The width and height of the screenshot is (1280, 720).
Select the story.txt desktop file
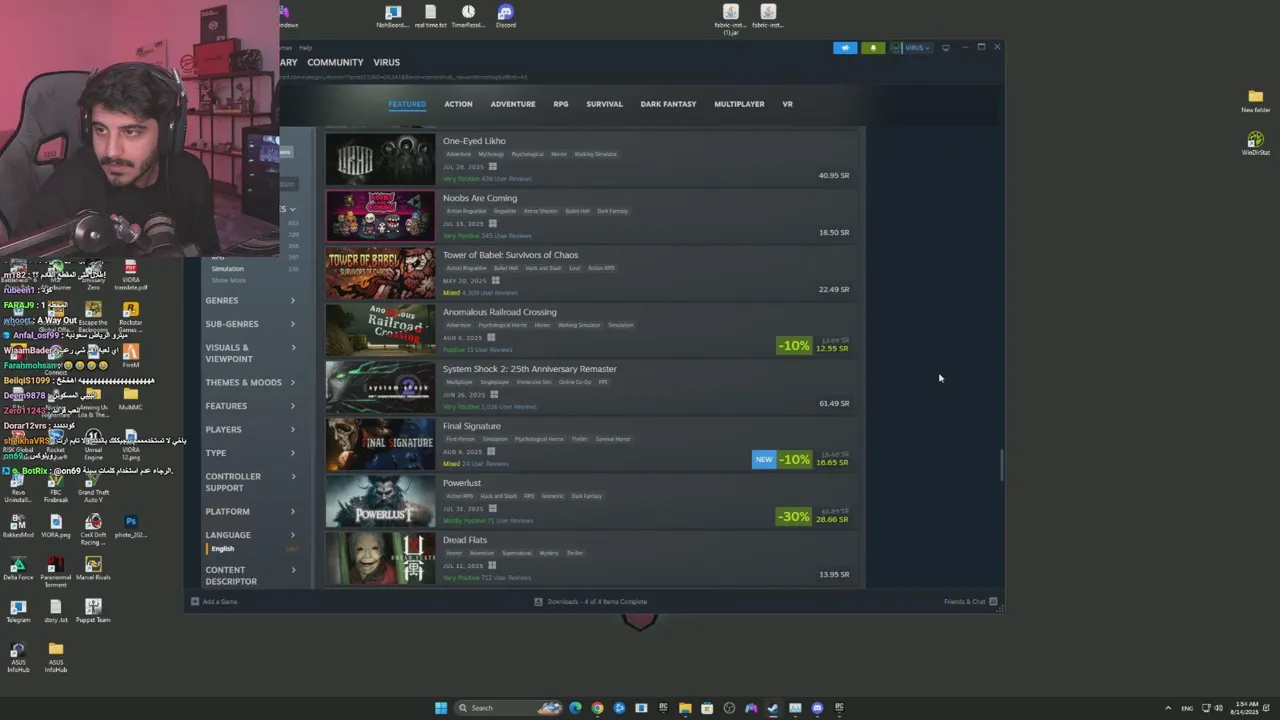pos(56,612)
